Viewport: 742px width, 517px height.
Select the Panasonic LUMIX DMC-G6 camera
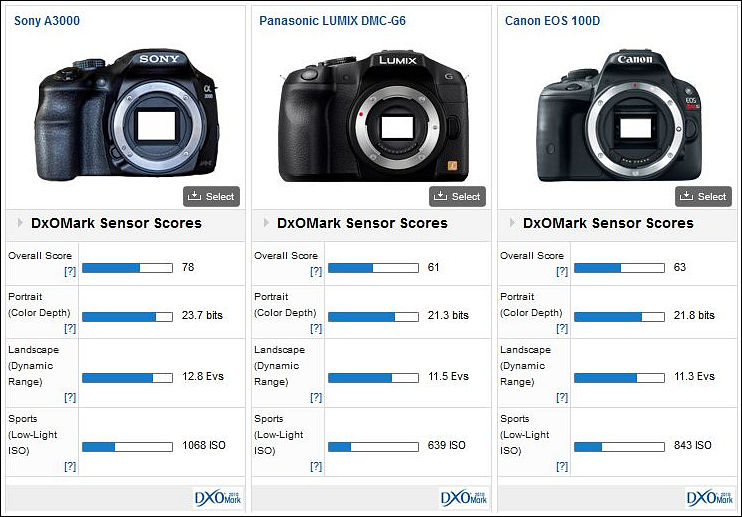tap(458, 196)
